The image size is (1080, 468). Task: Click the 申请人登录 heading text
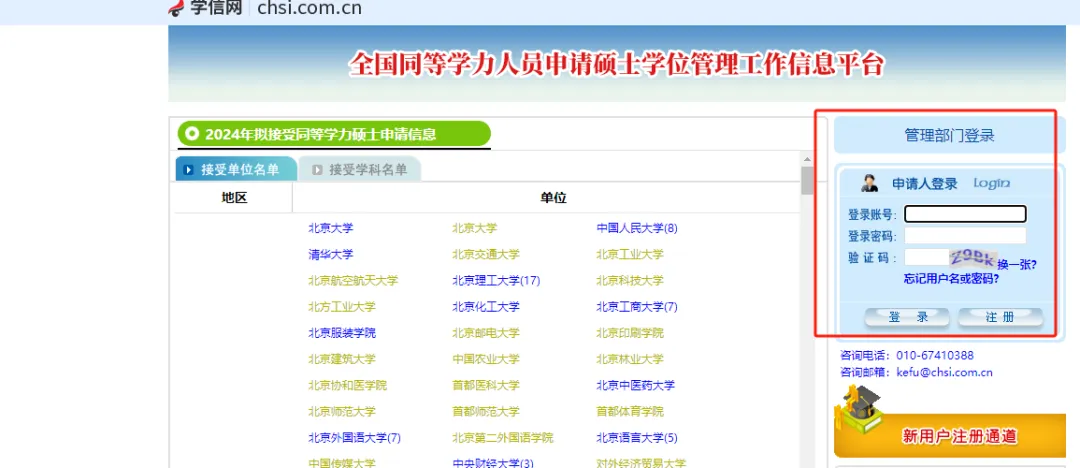click(924, 183)
